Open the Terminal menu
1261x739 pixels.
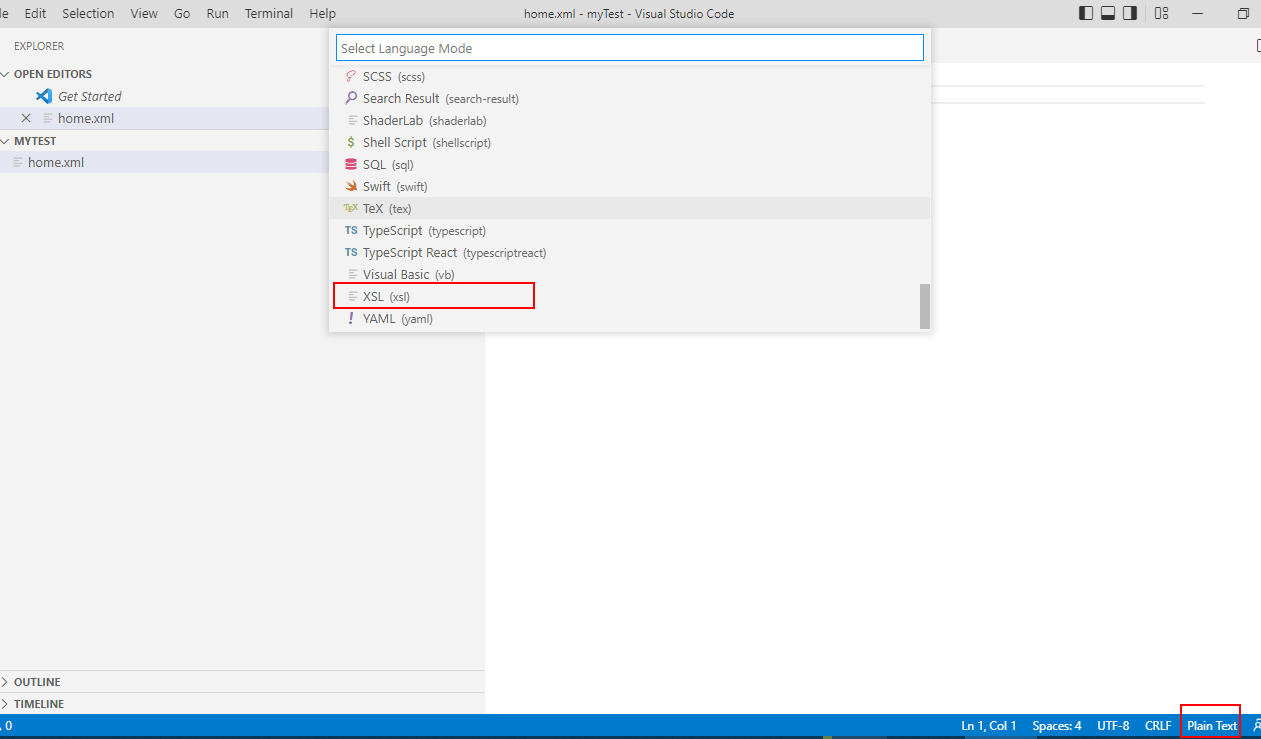pyautogui.click(x=269, y=13)
